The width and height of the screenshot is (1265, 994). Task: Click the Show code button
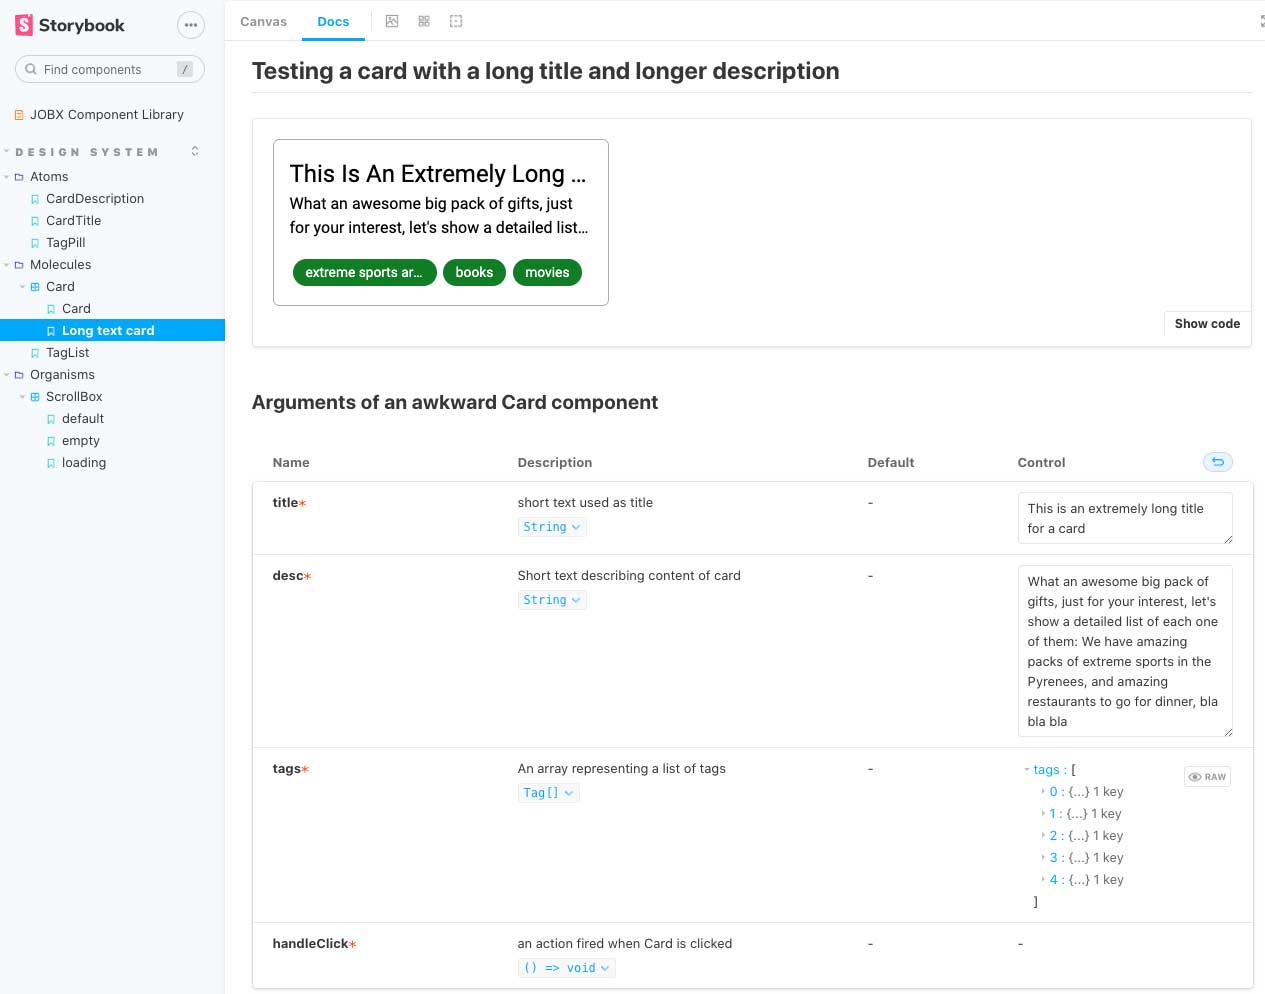(1206, 324)
